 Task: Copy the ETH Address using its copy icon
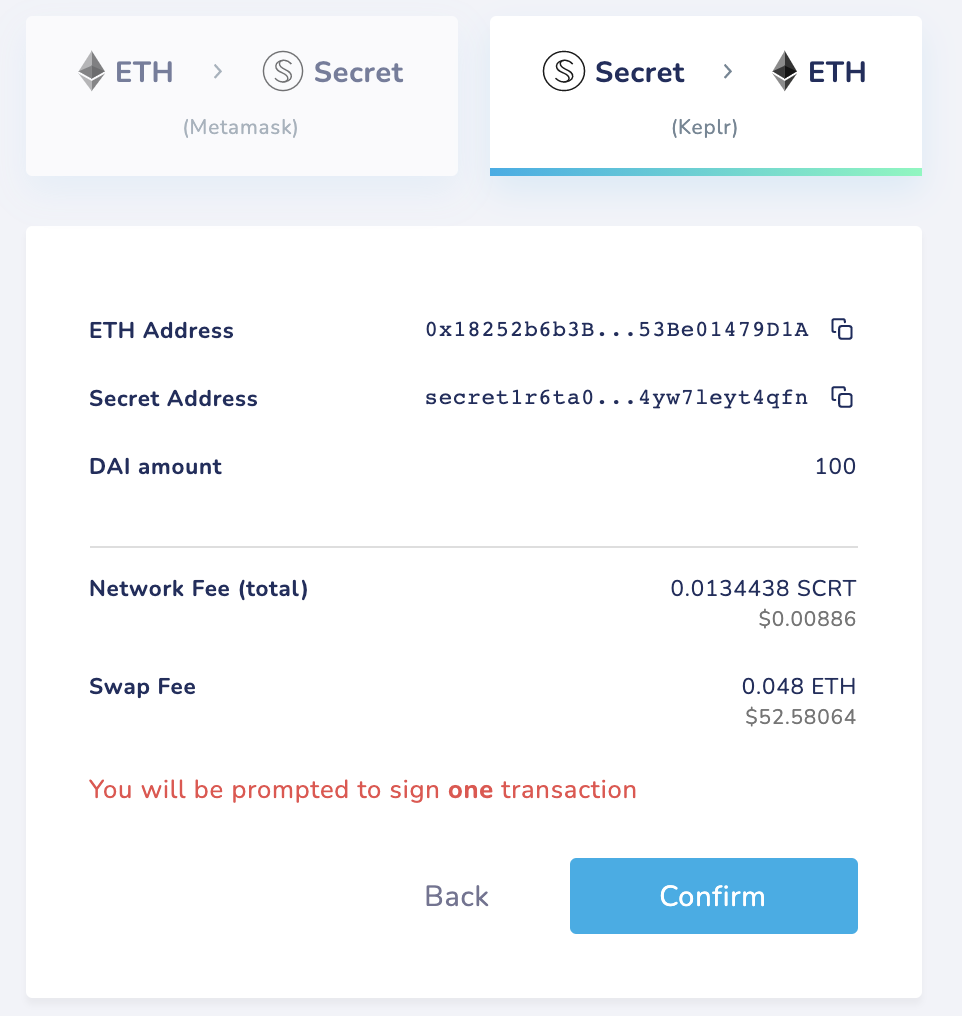click(843, 329)
